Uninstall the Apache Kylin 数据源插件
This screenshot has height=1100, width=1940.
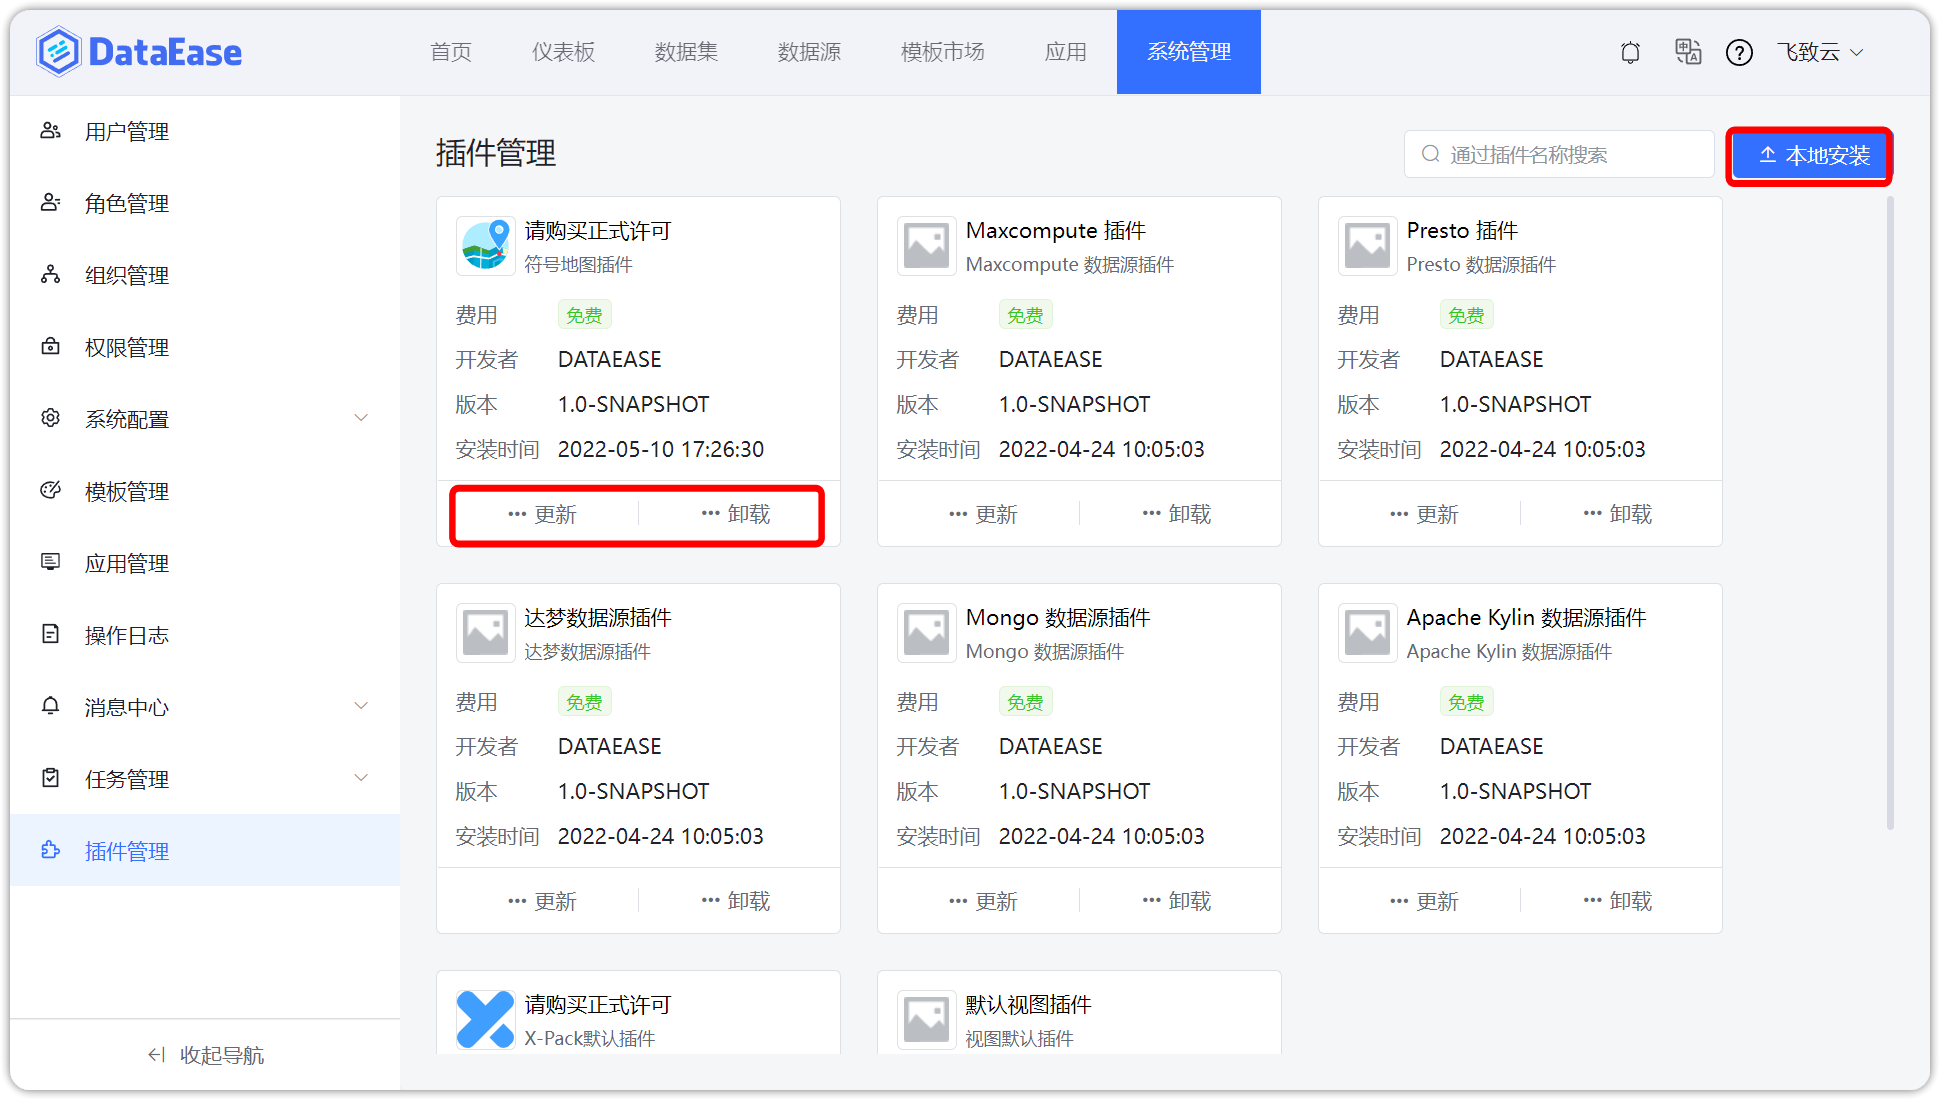coord(1618,901)
